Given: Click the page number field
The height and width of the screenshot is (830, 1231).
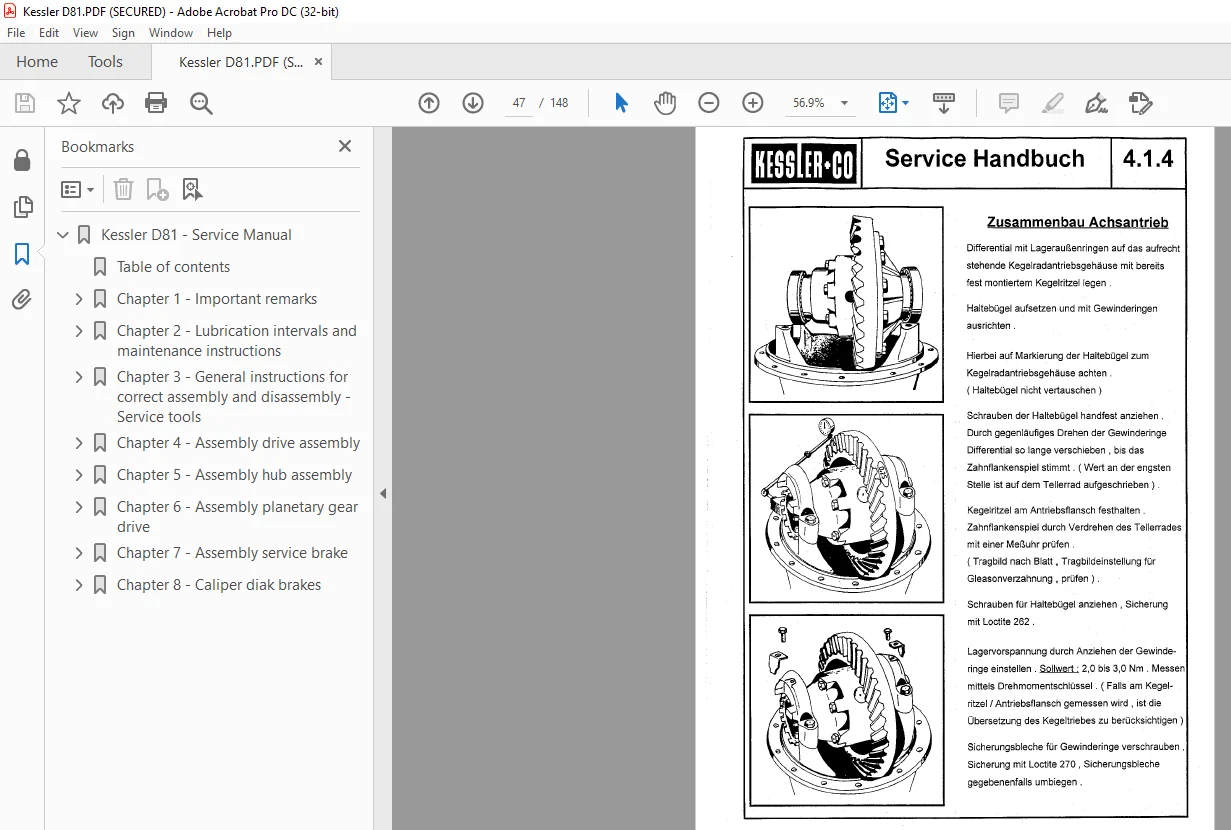Looking at the screenshot, I should pyautogui.click(x=519, y=103).
